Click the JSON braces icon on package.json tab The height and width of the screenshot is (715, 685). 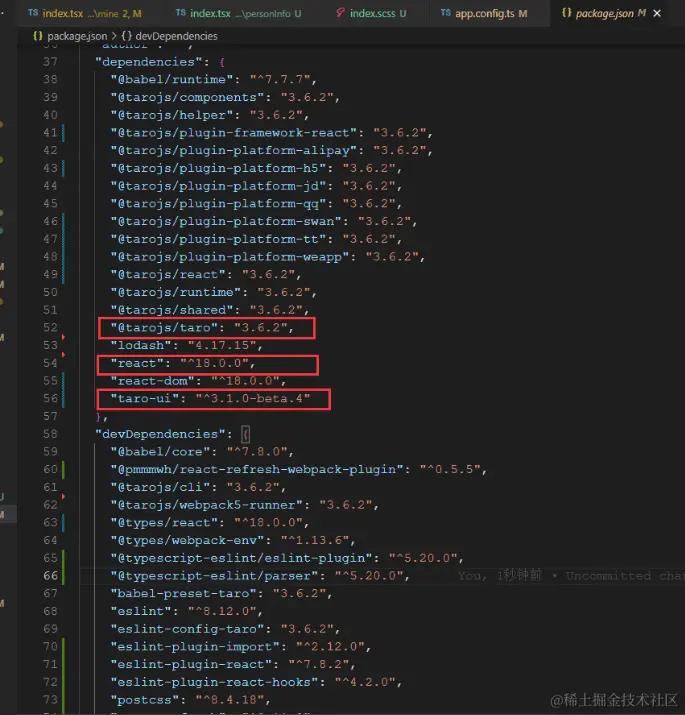[x=566, y=13]
